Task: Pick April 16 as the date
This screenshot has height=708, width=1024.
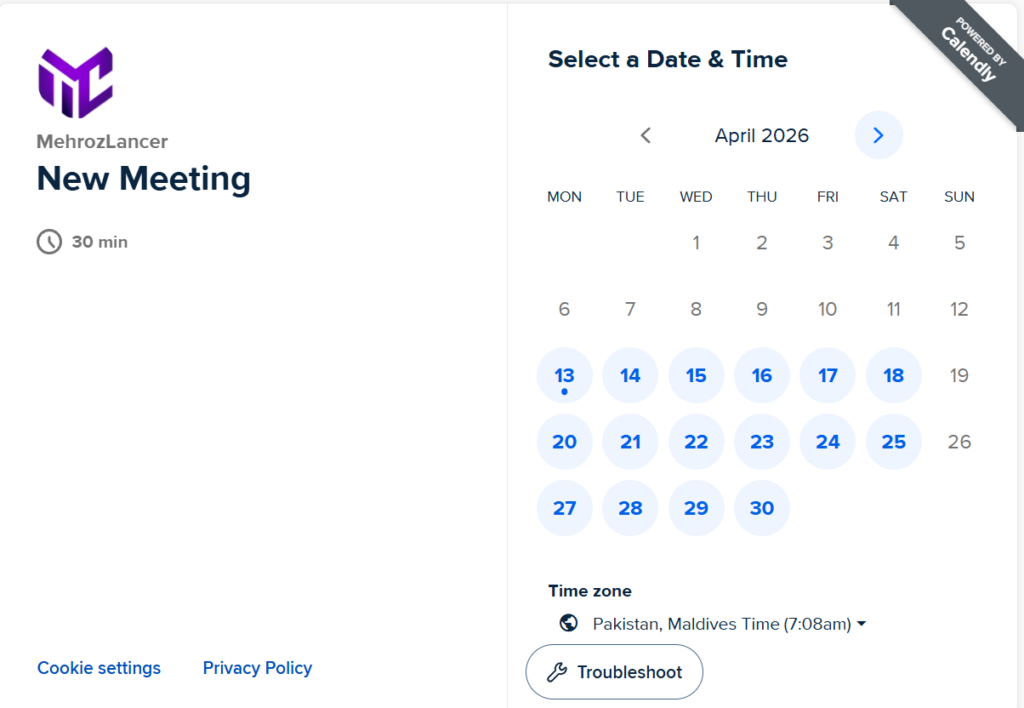Action: pyautogui.click(x=762, y=376)
